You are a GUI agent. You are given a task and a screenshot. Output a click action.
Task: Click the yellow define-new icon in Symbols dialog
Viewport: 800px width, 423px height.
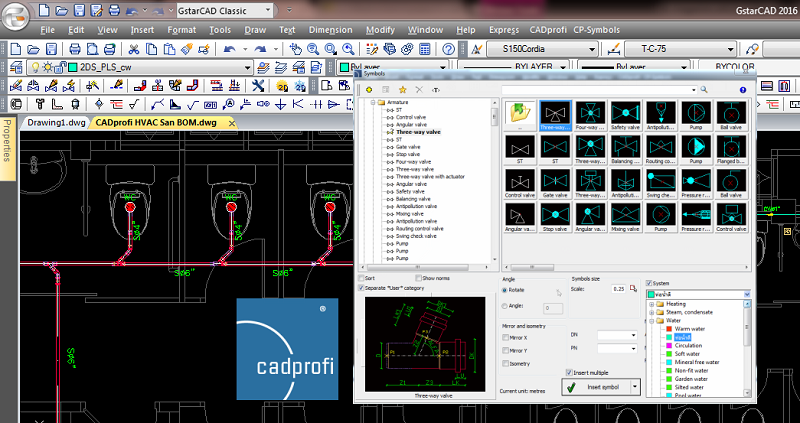tap(369, 90)
